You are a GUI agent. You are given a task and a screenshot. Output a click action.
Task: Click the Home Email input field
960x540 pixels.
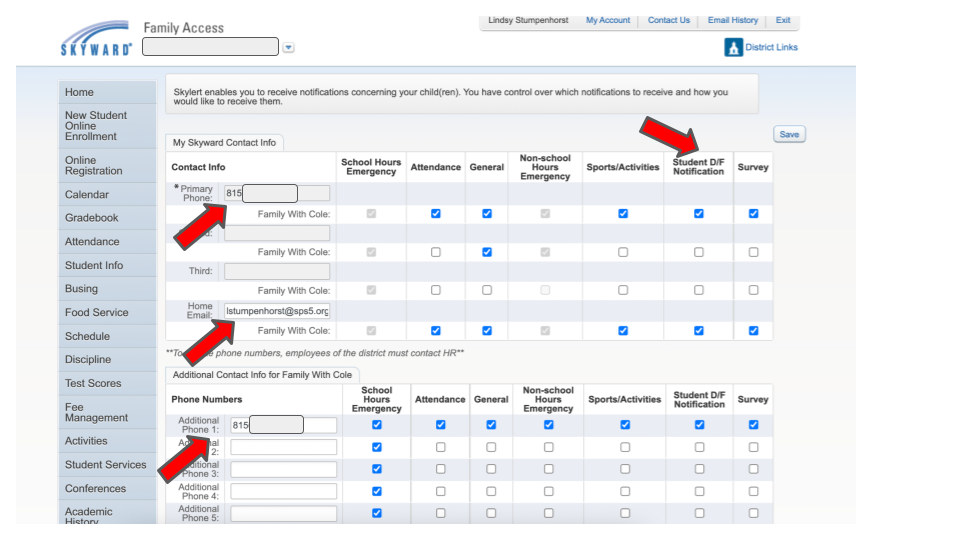point(277,311)
